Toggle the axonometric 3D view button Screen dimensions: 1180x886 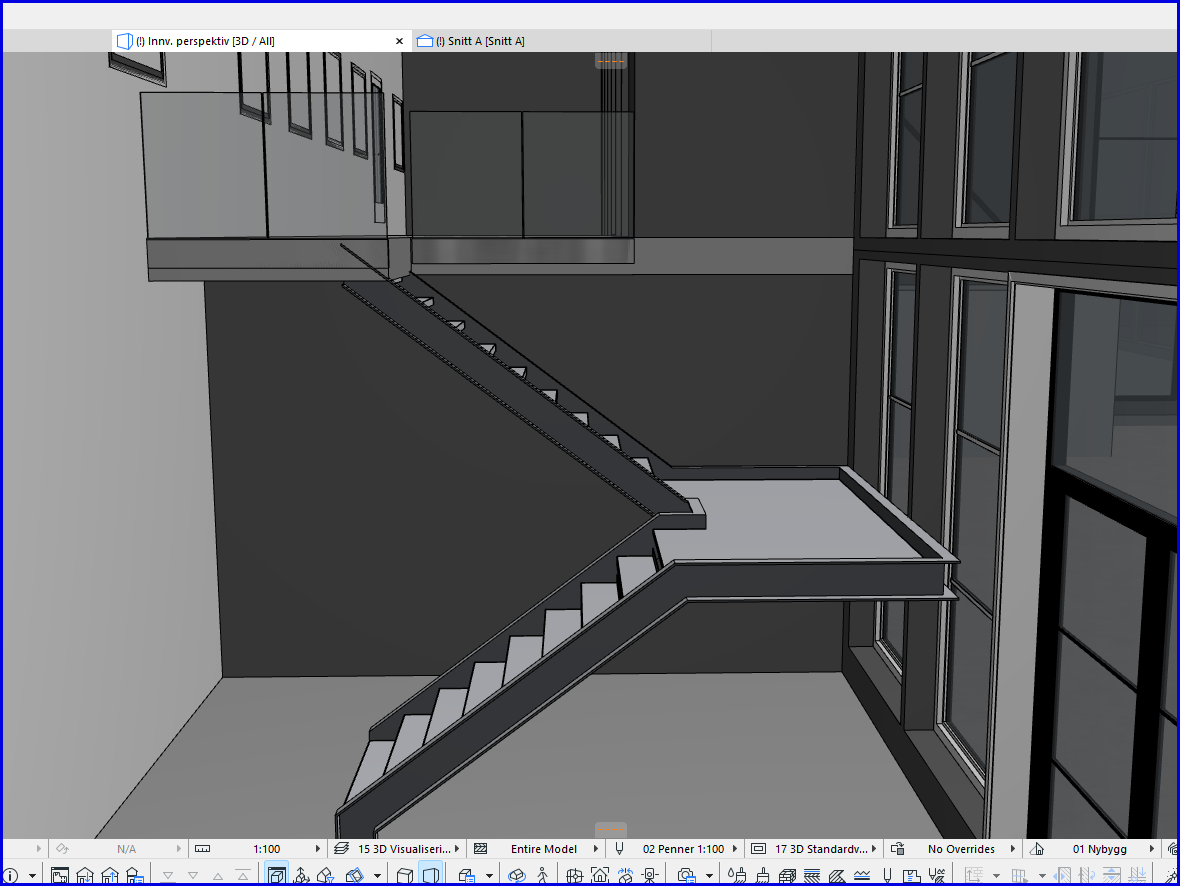[405, 876]
